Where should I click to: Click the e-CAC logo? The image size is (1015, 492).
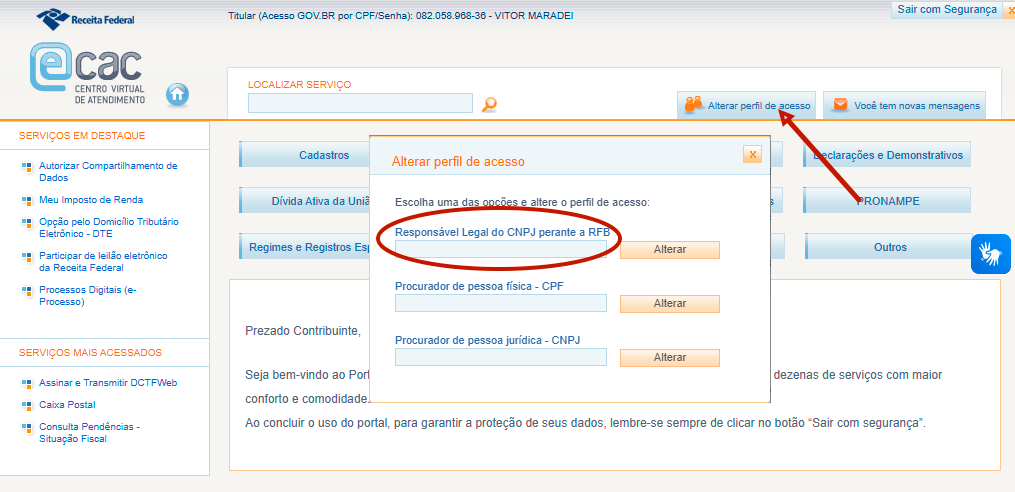pos(87,75)
